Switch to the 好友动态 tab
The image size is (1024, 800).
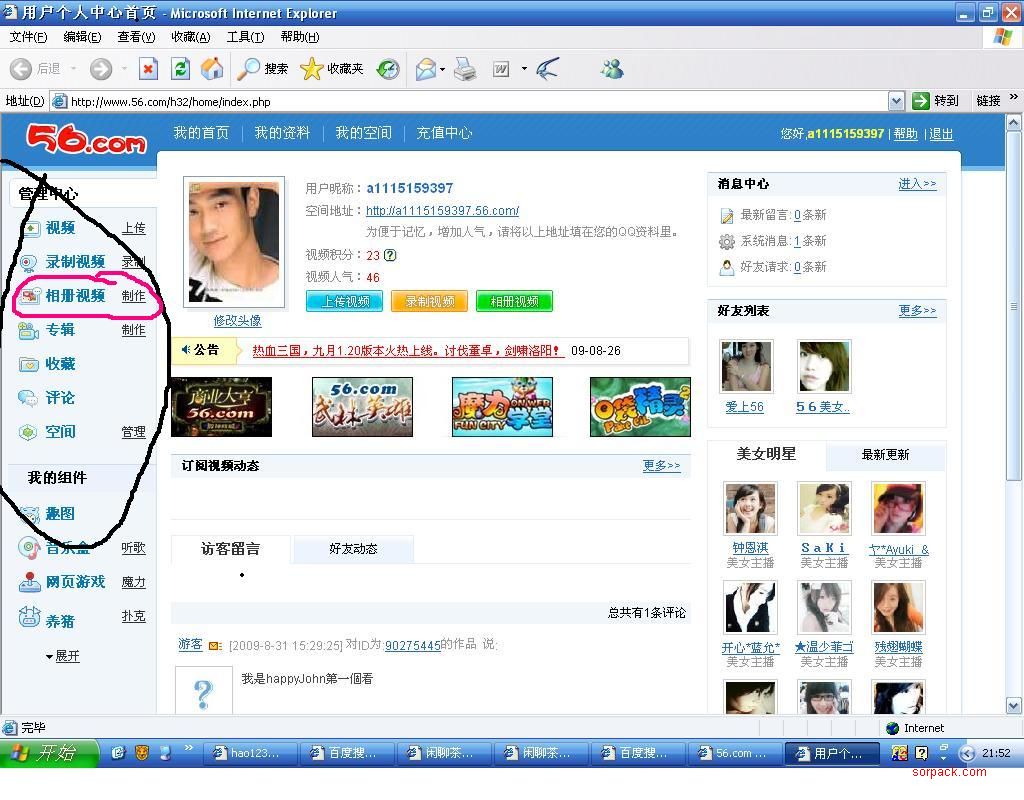point(353,549)
